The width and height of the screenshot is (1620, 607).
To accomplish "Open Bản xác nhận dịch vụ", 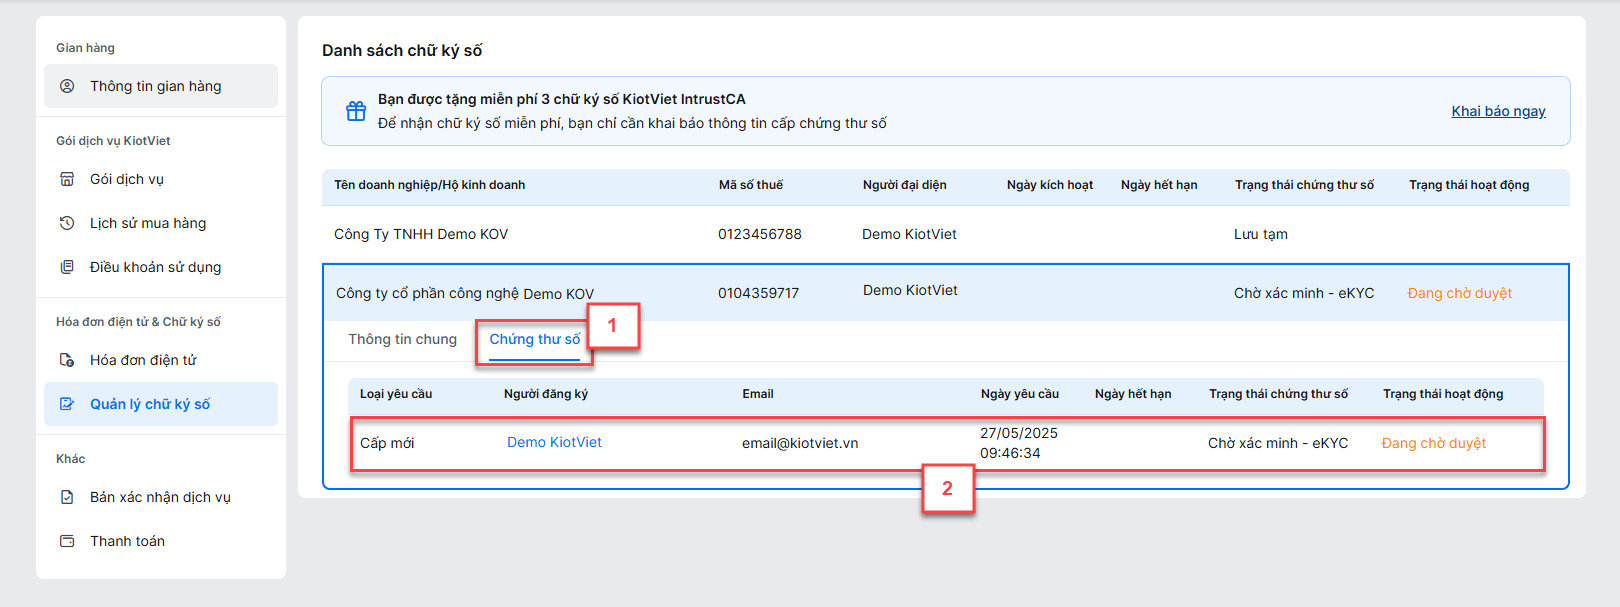I will (x=161, y=497).
